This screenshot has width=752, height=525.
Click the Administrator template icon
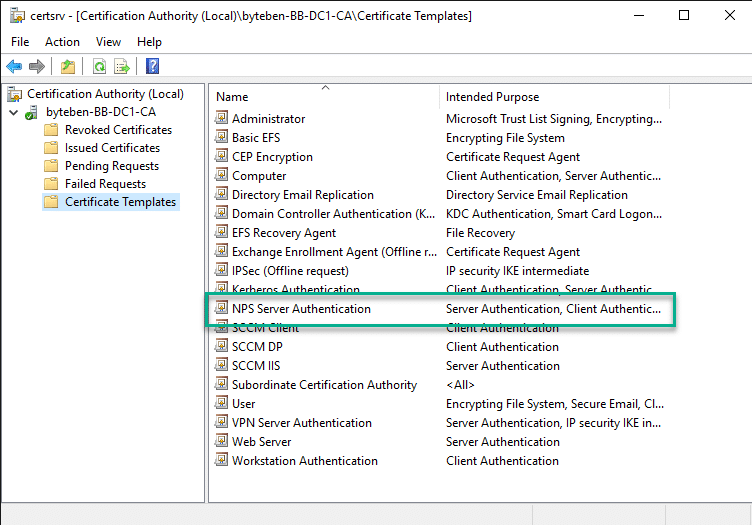(x=221, y=117)
